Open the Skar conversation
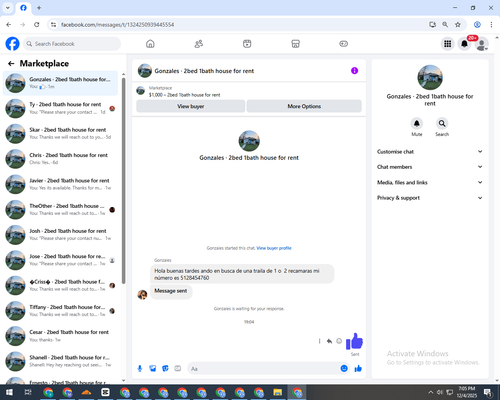 [60, 134]
